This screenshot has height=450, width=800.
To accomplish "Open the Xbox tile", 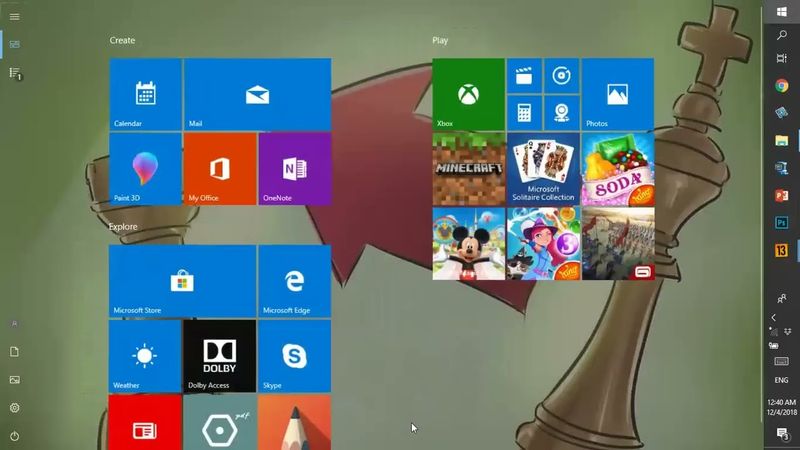I will [467, 94].
